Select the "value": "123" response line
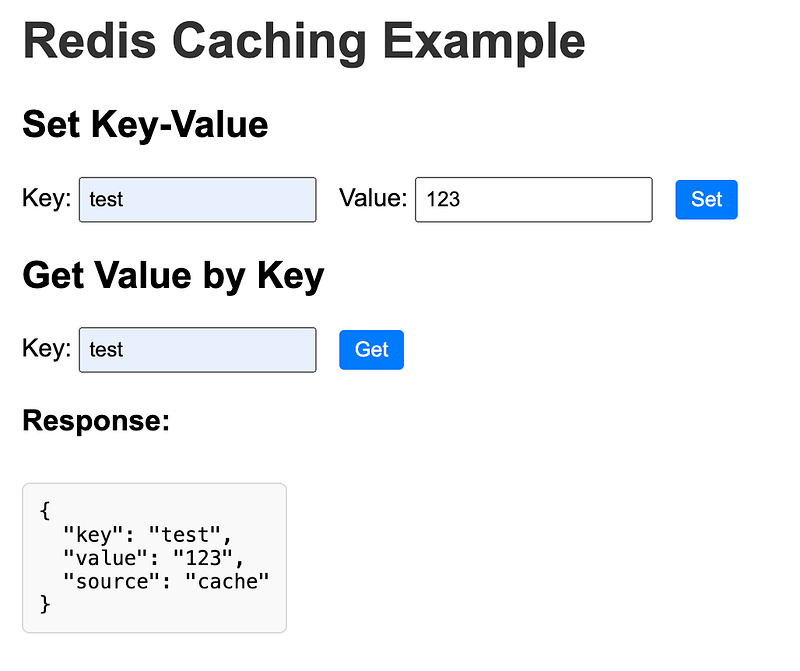The image size is (800, 671). tap(154, 558)
